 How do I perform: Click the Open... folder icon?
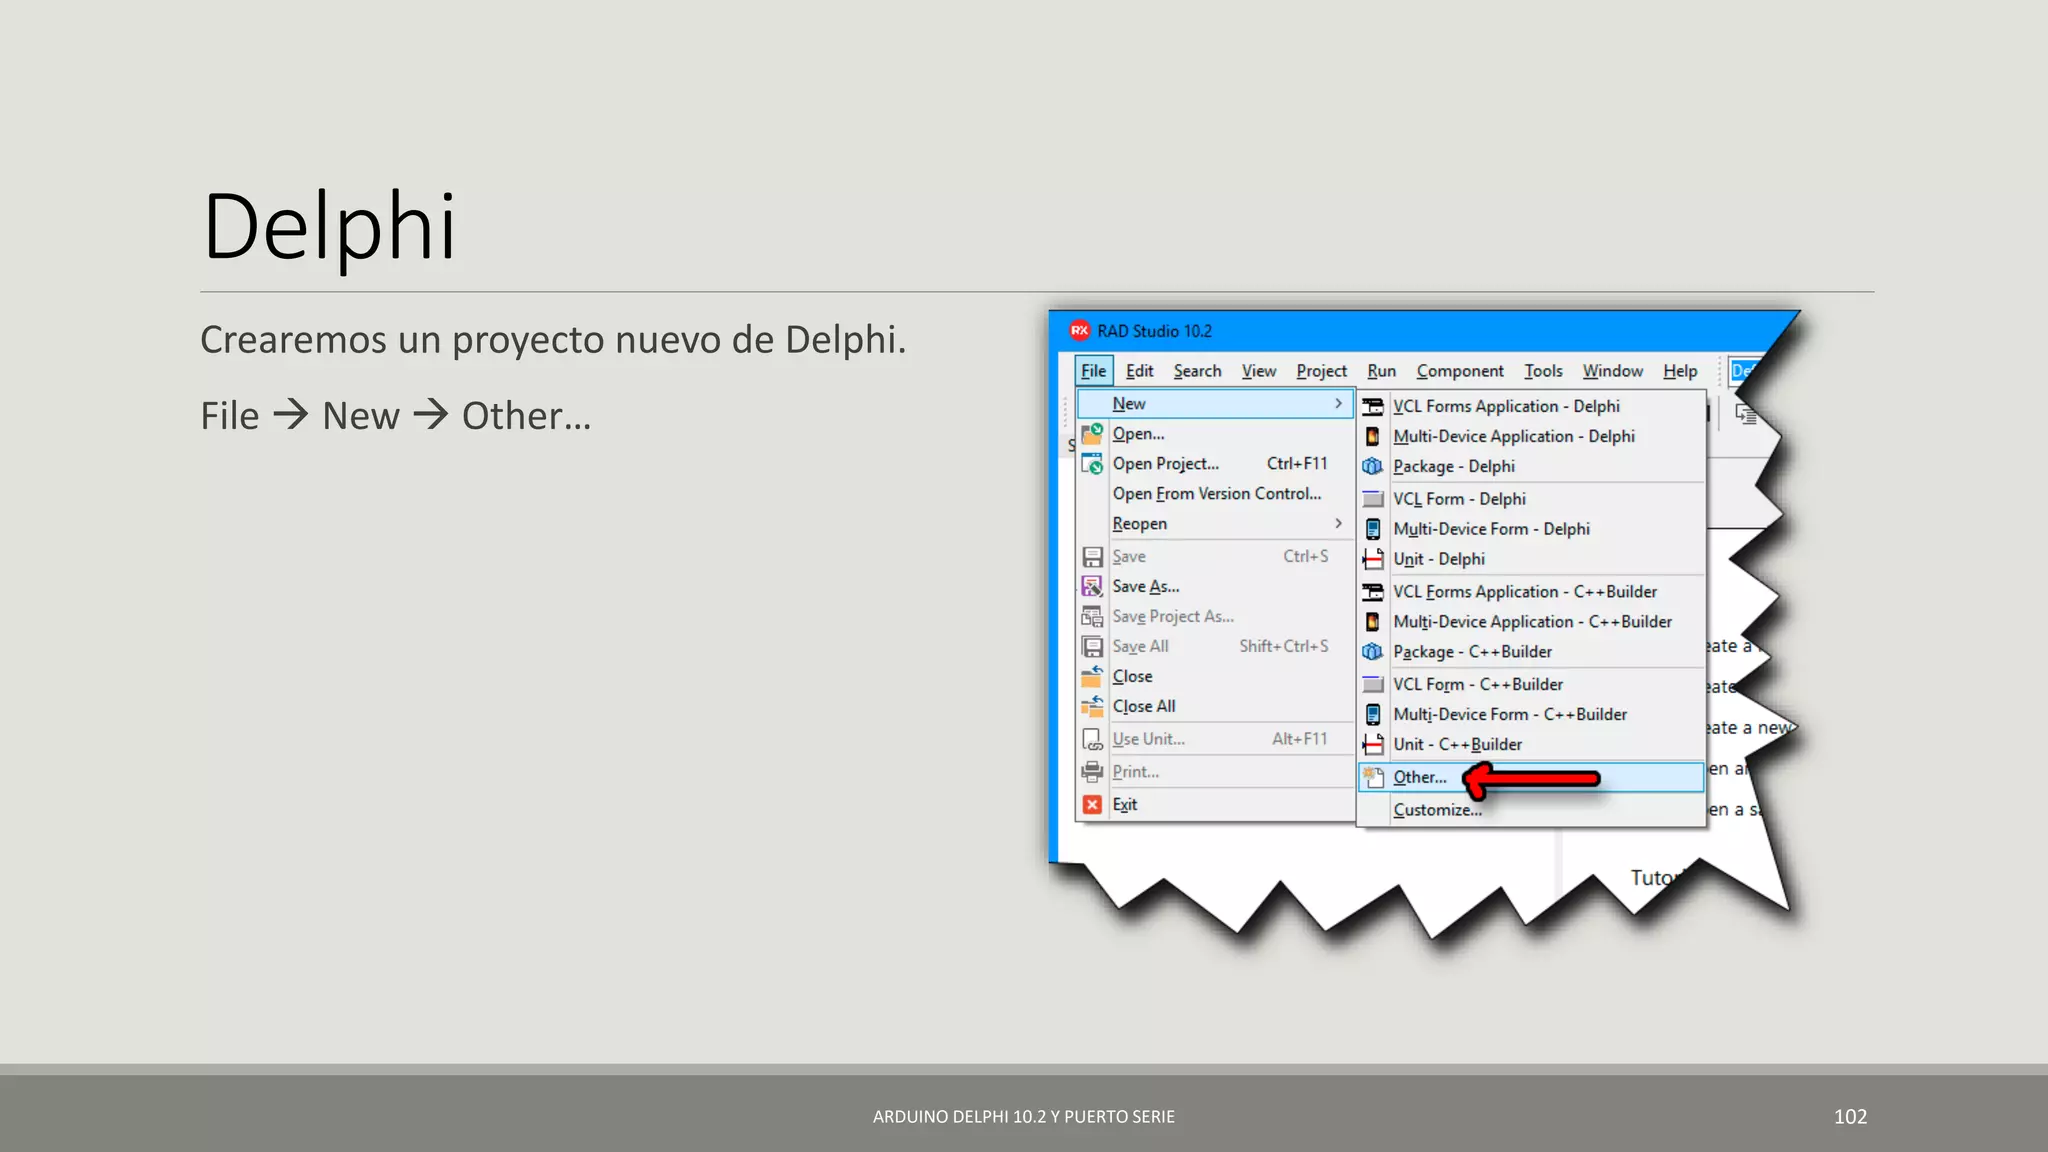tap(1092, 434)
